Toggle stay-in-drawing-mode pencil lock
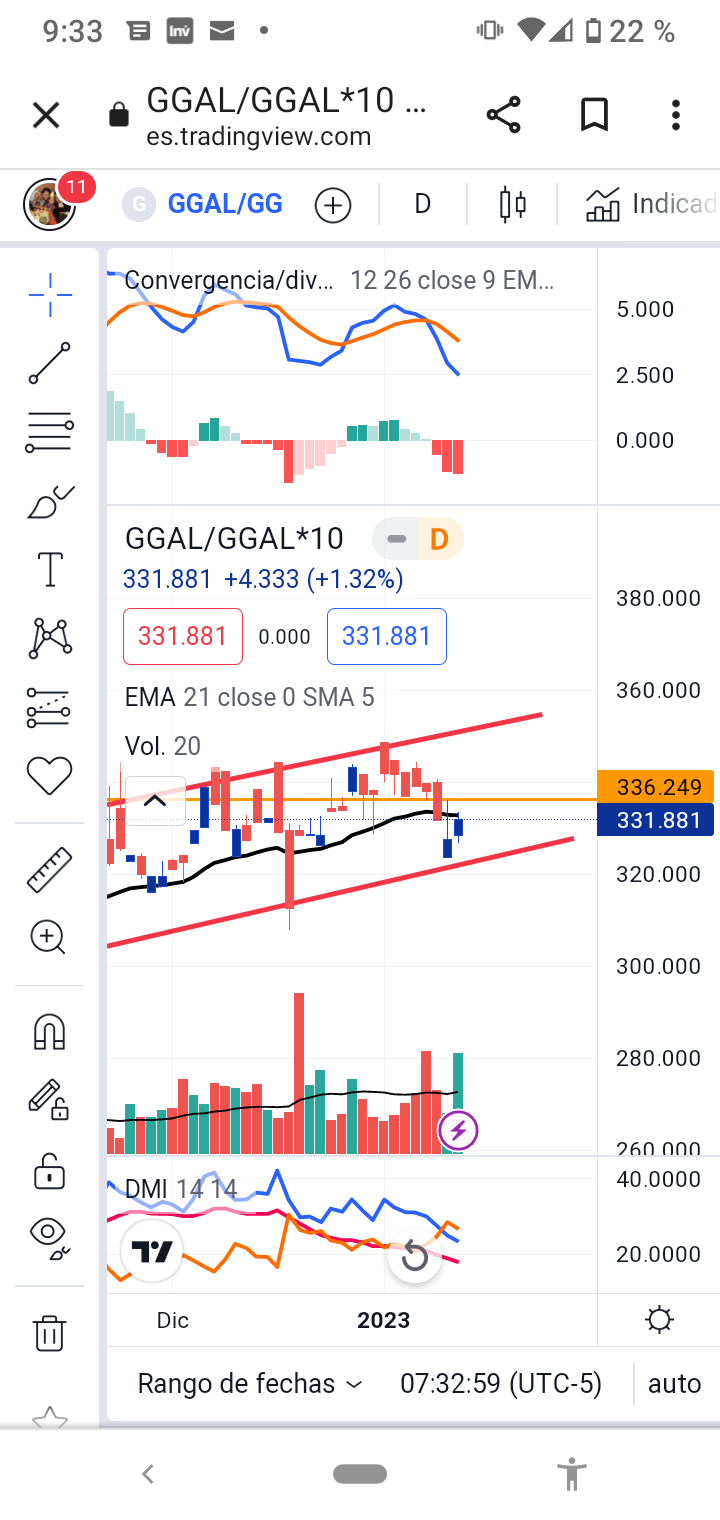Screen dimensions: 720x1520 49,1100
